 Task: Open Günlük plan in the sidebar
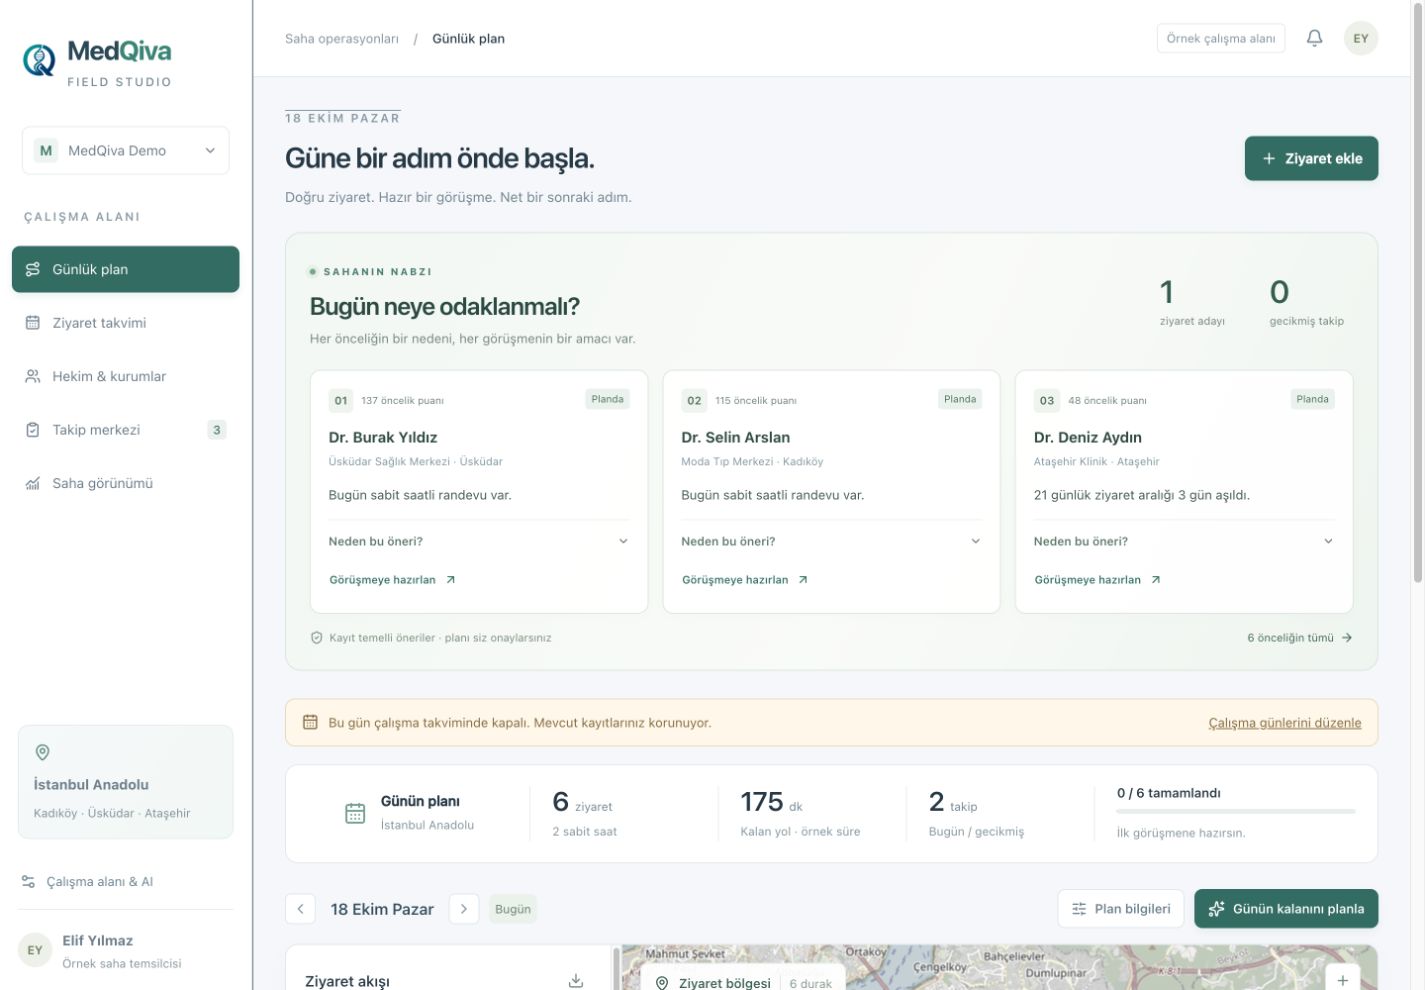(x=126, y=269)
